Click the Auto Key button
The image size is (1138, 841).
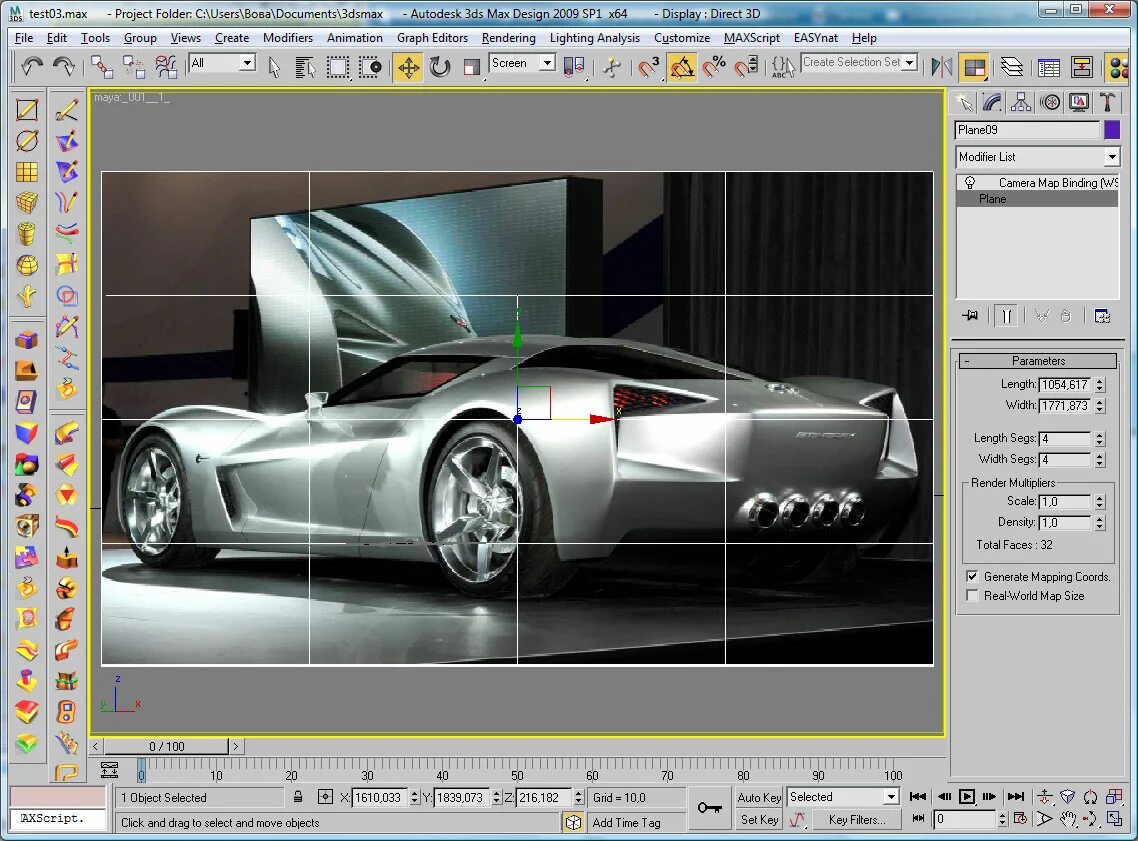click(759, 797)
